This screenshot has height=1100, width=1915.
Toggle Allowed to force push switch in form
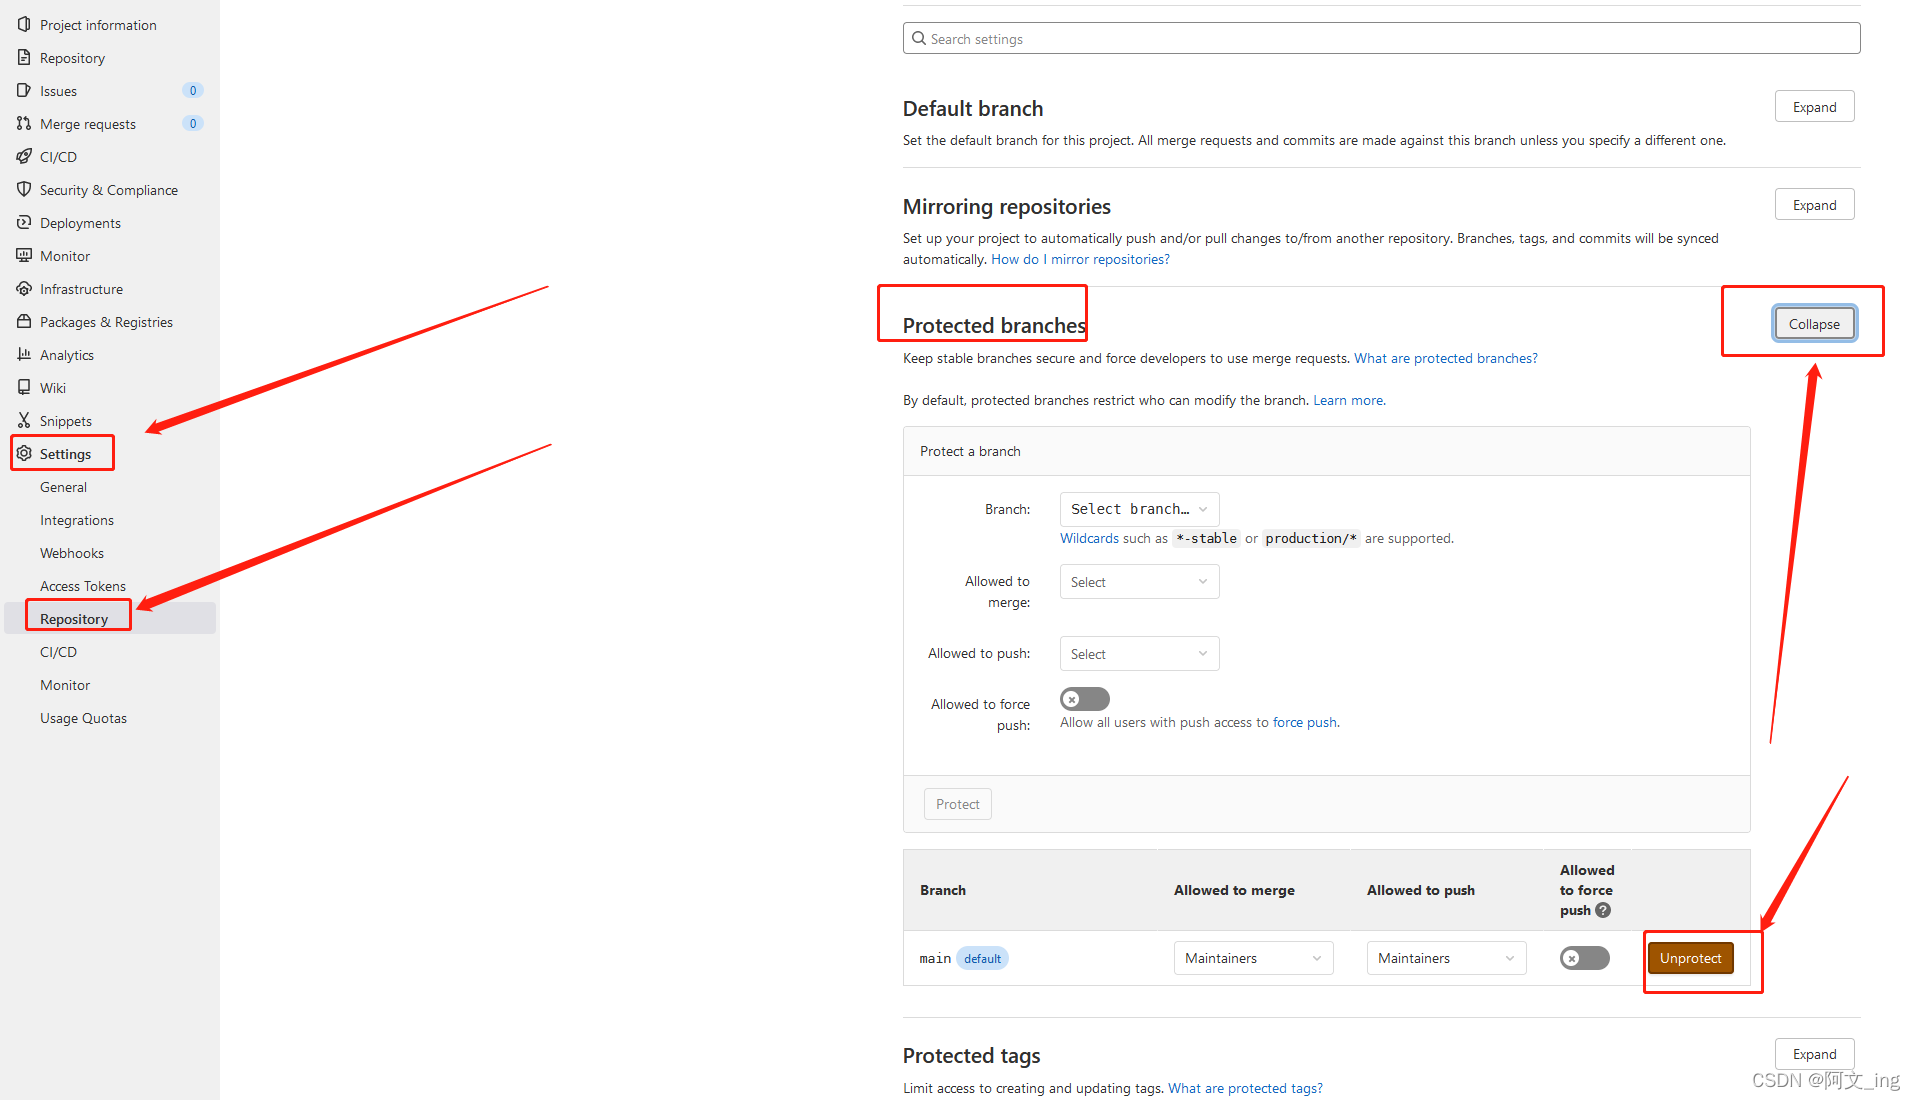1084,699
